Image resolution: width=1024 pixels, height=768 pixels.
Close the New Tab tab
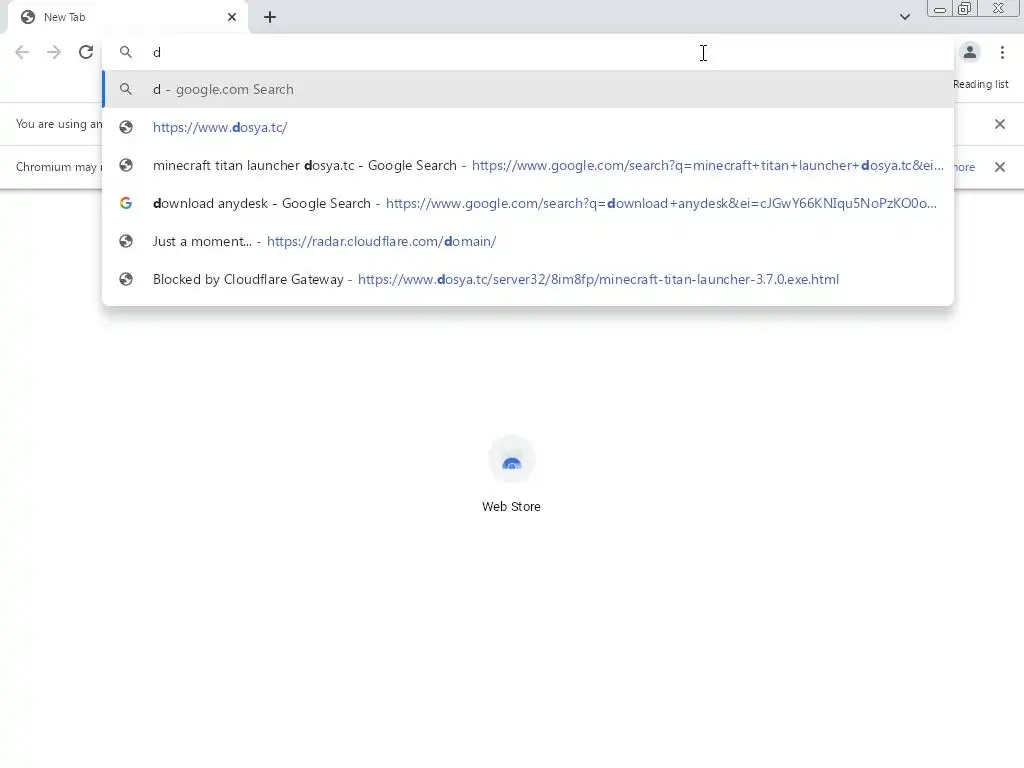(x=232, y=17)
